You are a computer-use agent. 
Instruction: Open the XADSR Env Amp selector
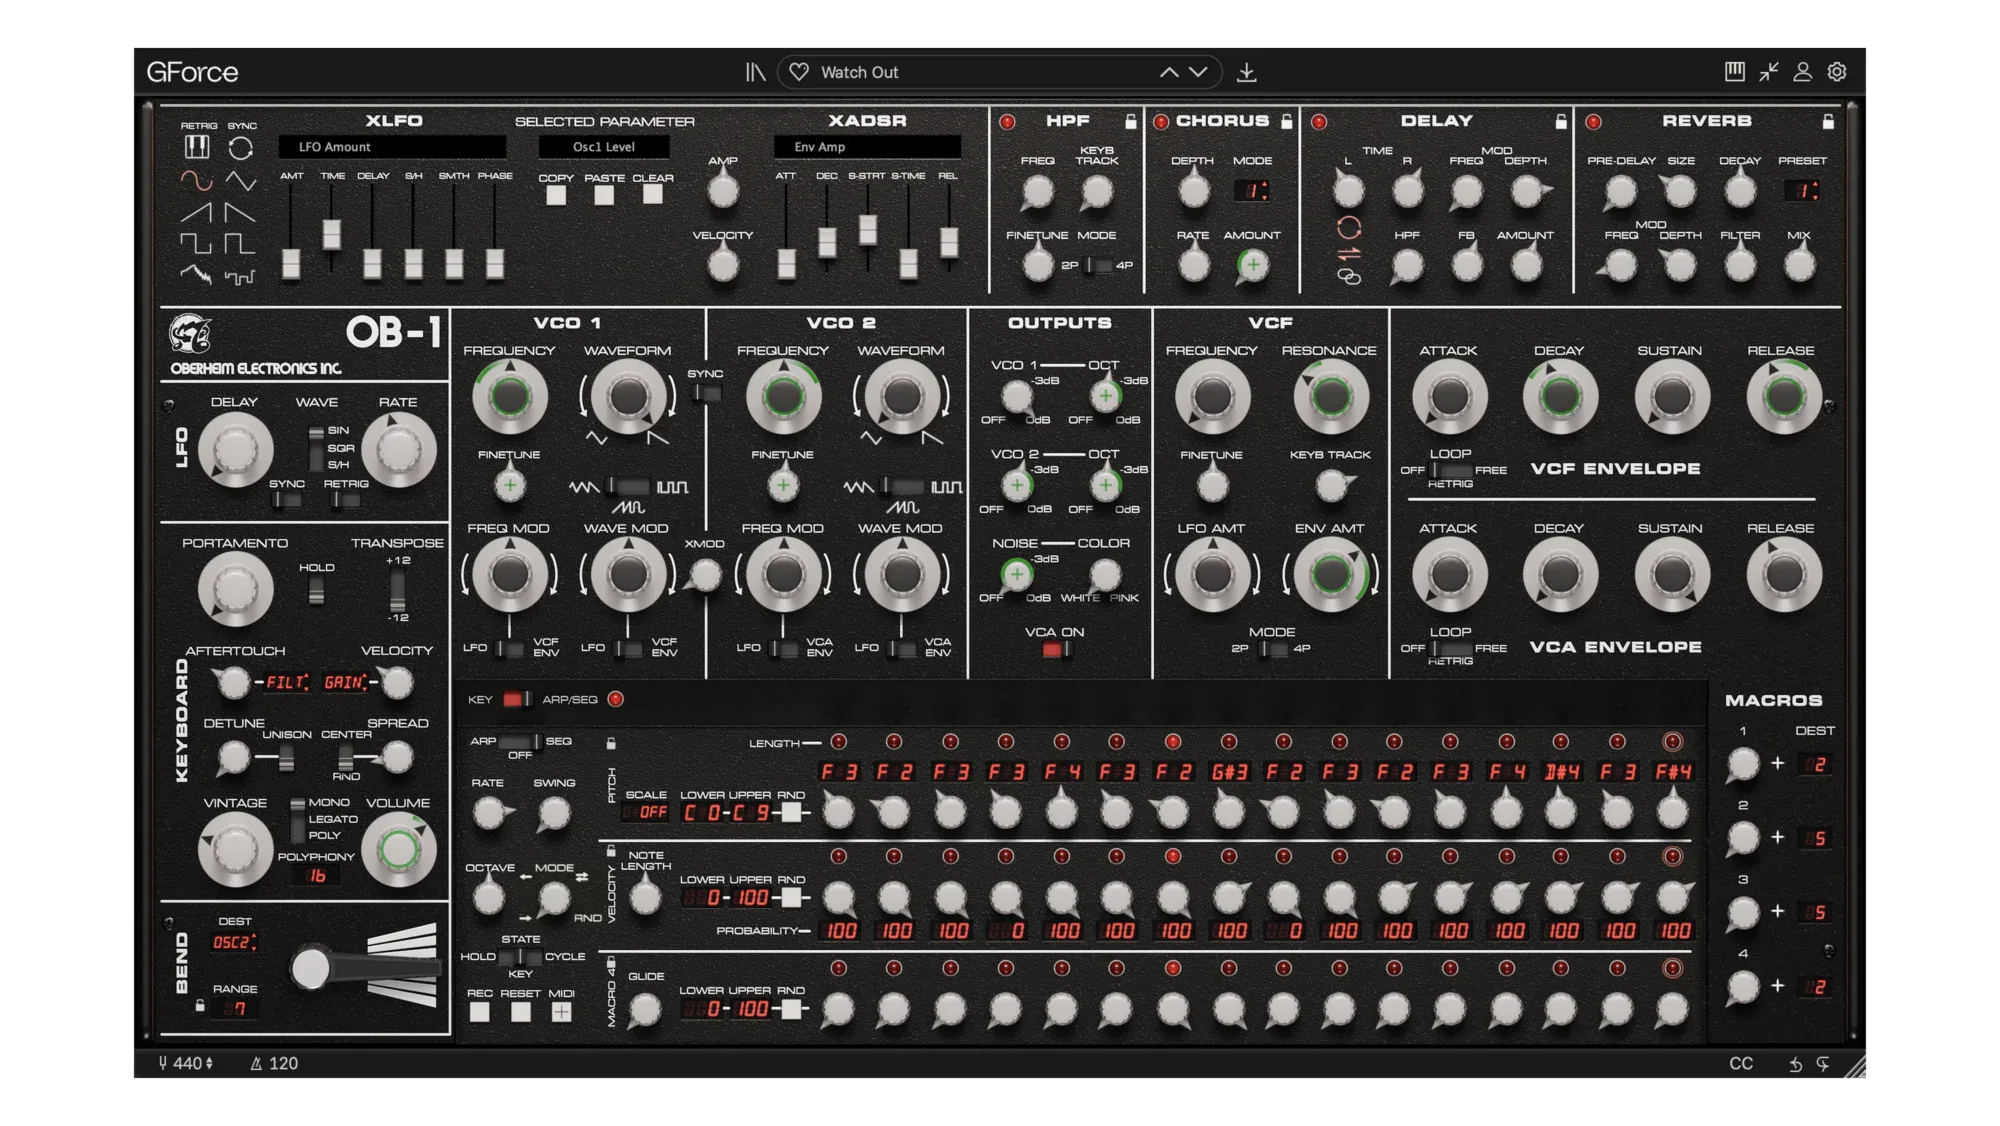[867, 147]
